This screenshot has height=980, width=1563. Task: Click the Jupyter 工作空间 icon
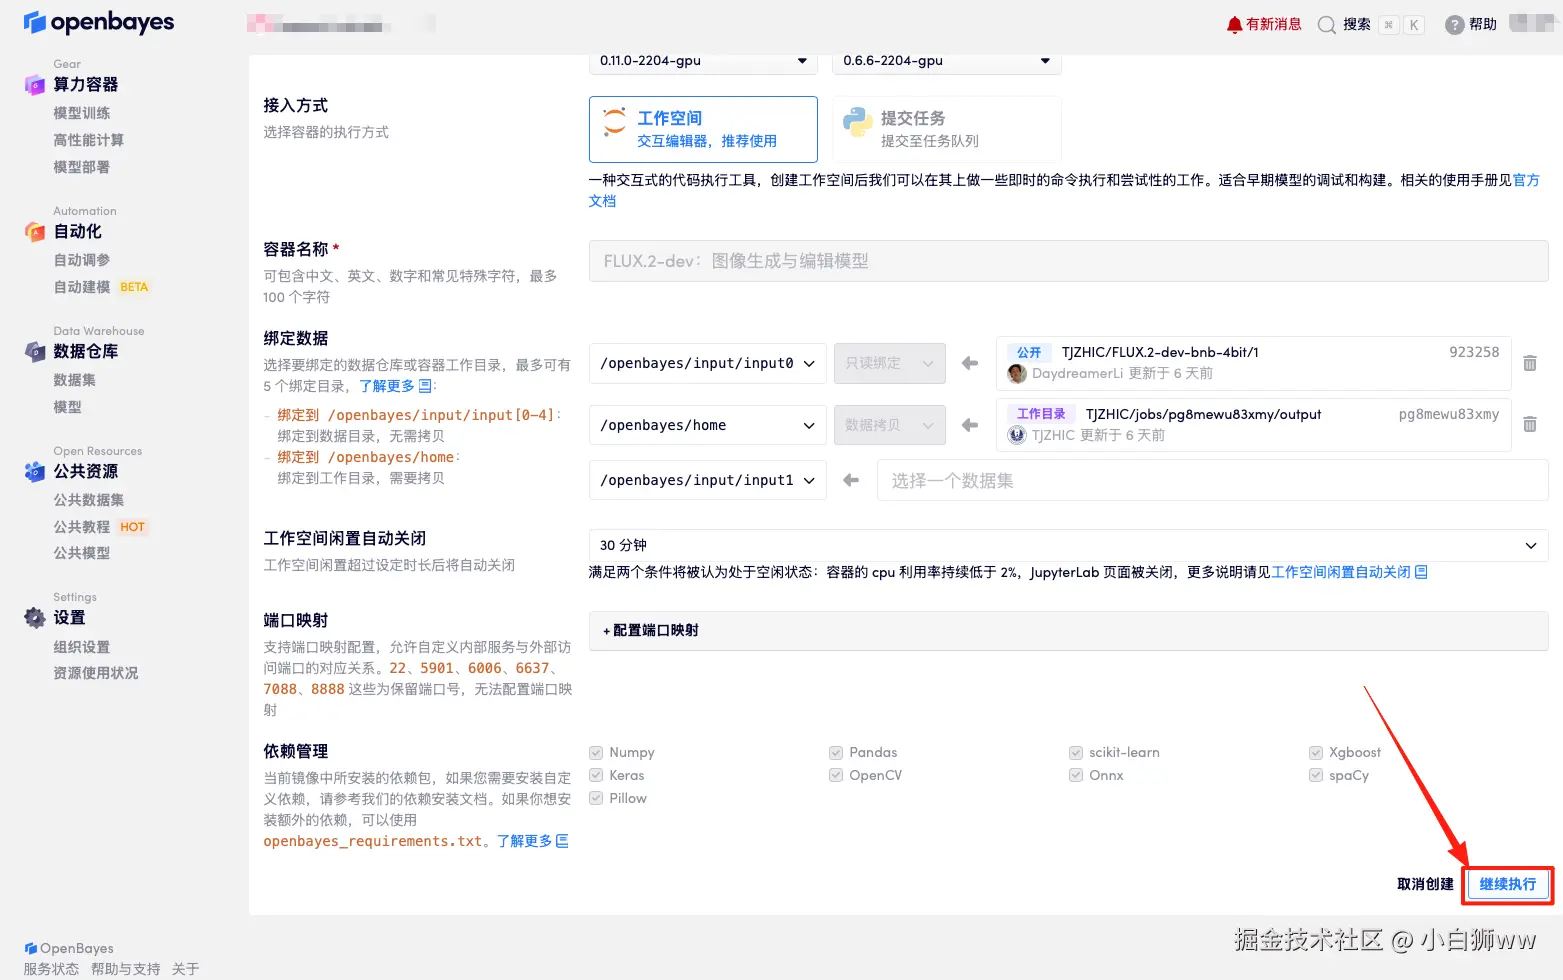(615, 123)
